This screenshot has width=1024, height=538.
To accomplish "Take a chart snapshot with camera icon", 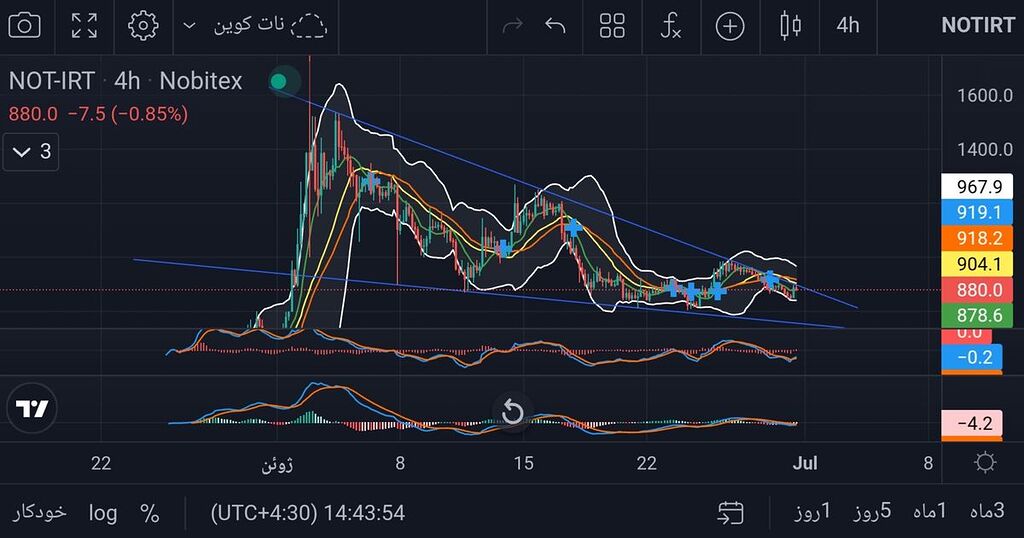I will (x=24, y=25).
